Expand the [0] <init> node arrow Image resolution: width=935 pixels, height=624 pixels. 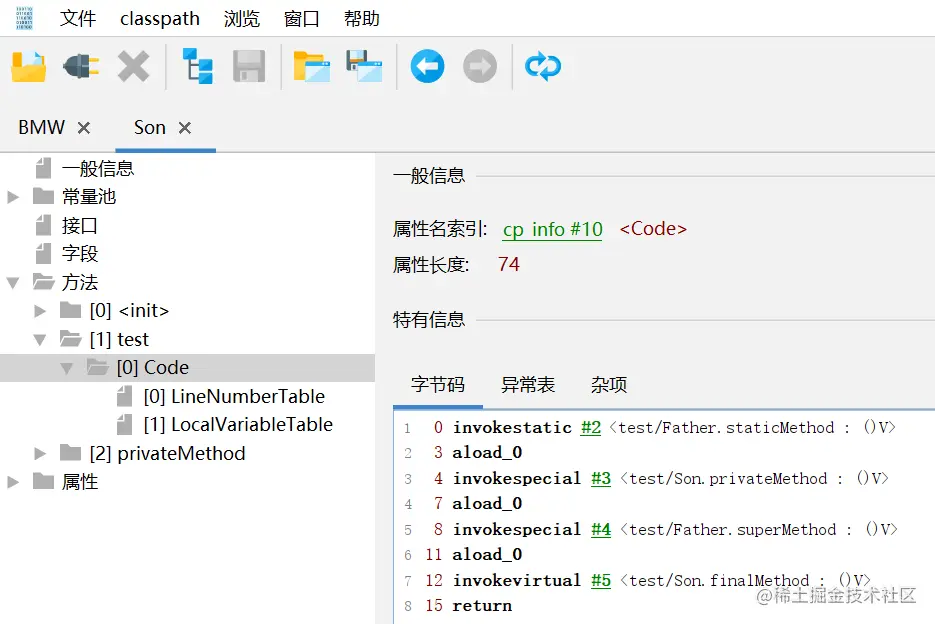(x=40, y=311)
